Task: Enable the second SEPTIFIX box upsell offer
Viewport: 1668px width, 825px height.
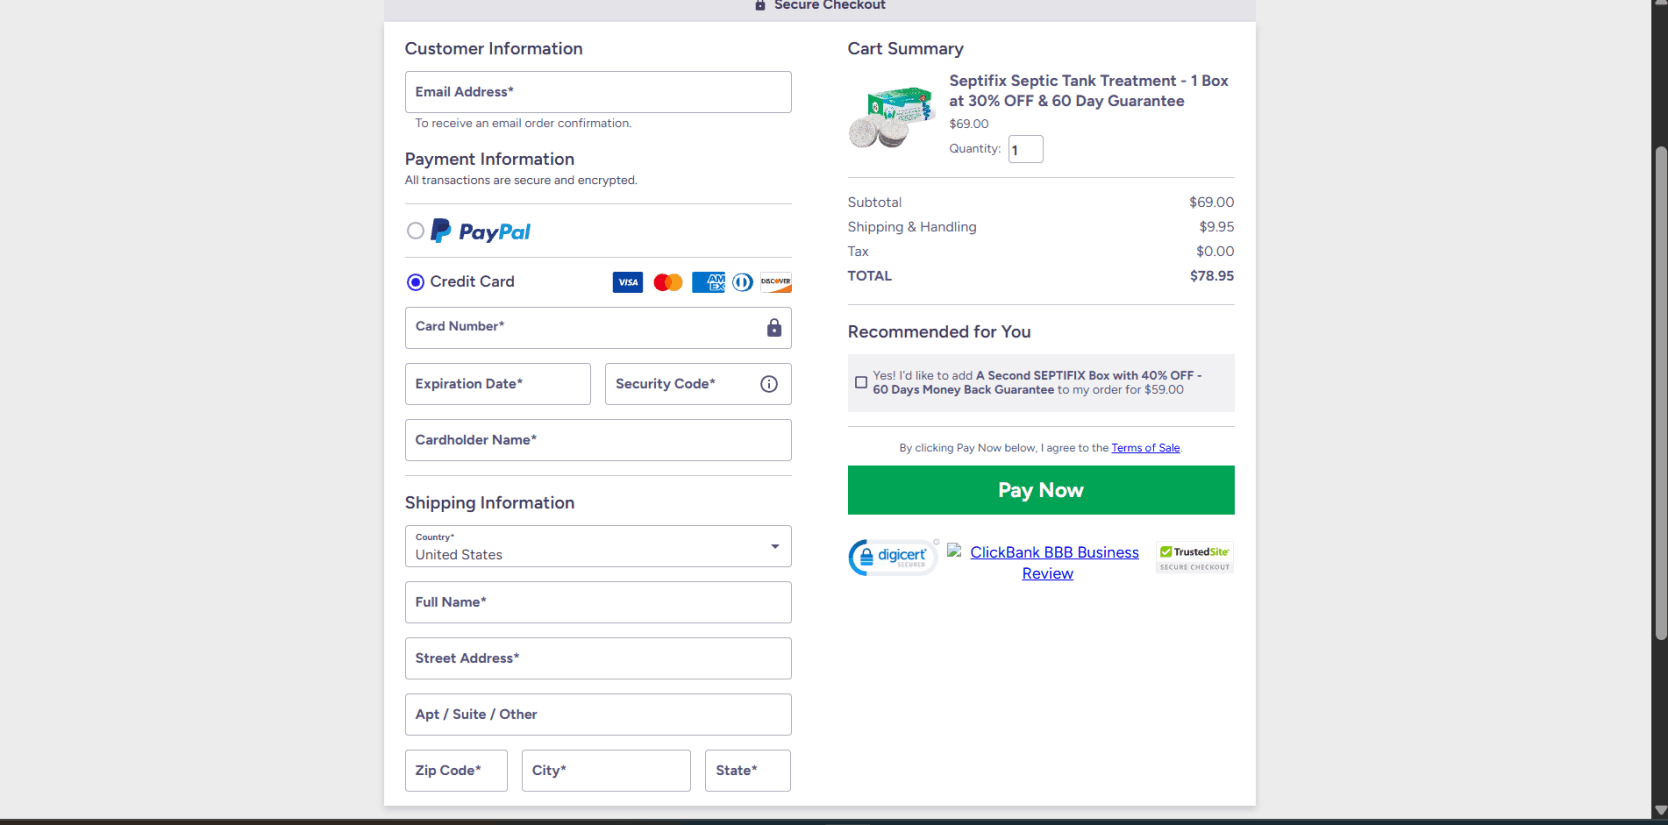Action: [861, 382]
